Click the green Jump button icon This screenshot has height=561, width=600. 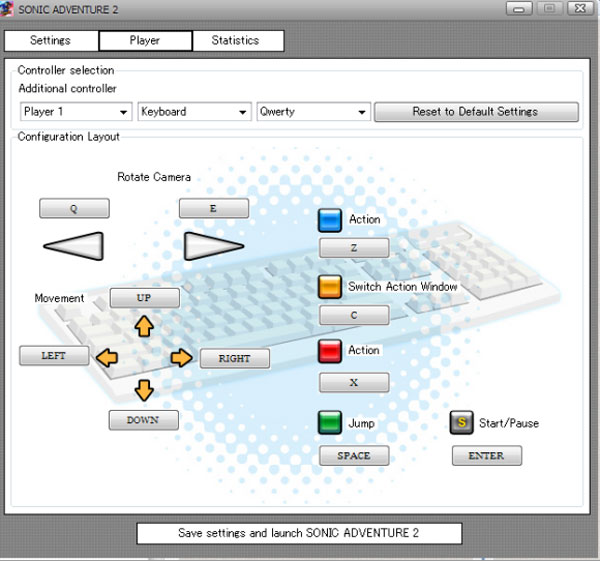[330, 423]
